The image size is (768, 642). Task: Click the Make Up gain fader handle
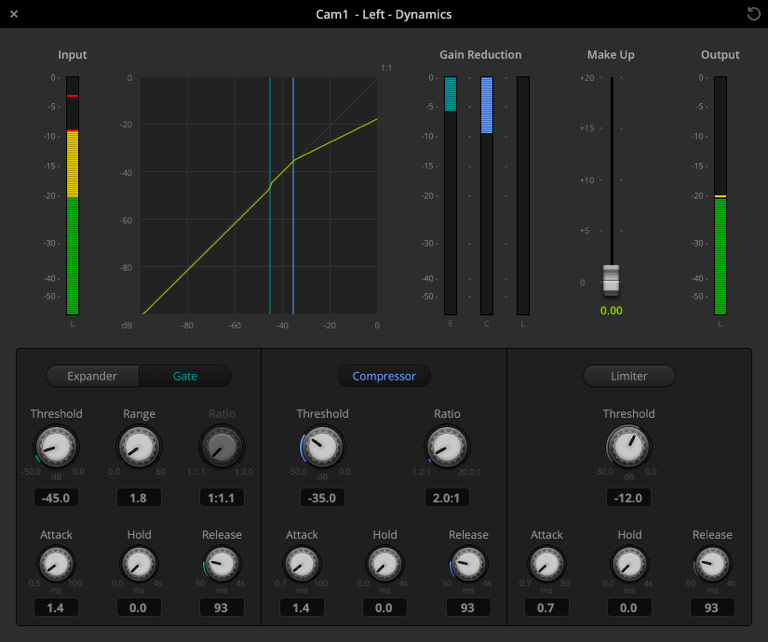(611, 280)
